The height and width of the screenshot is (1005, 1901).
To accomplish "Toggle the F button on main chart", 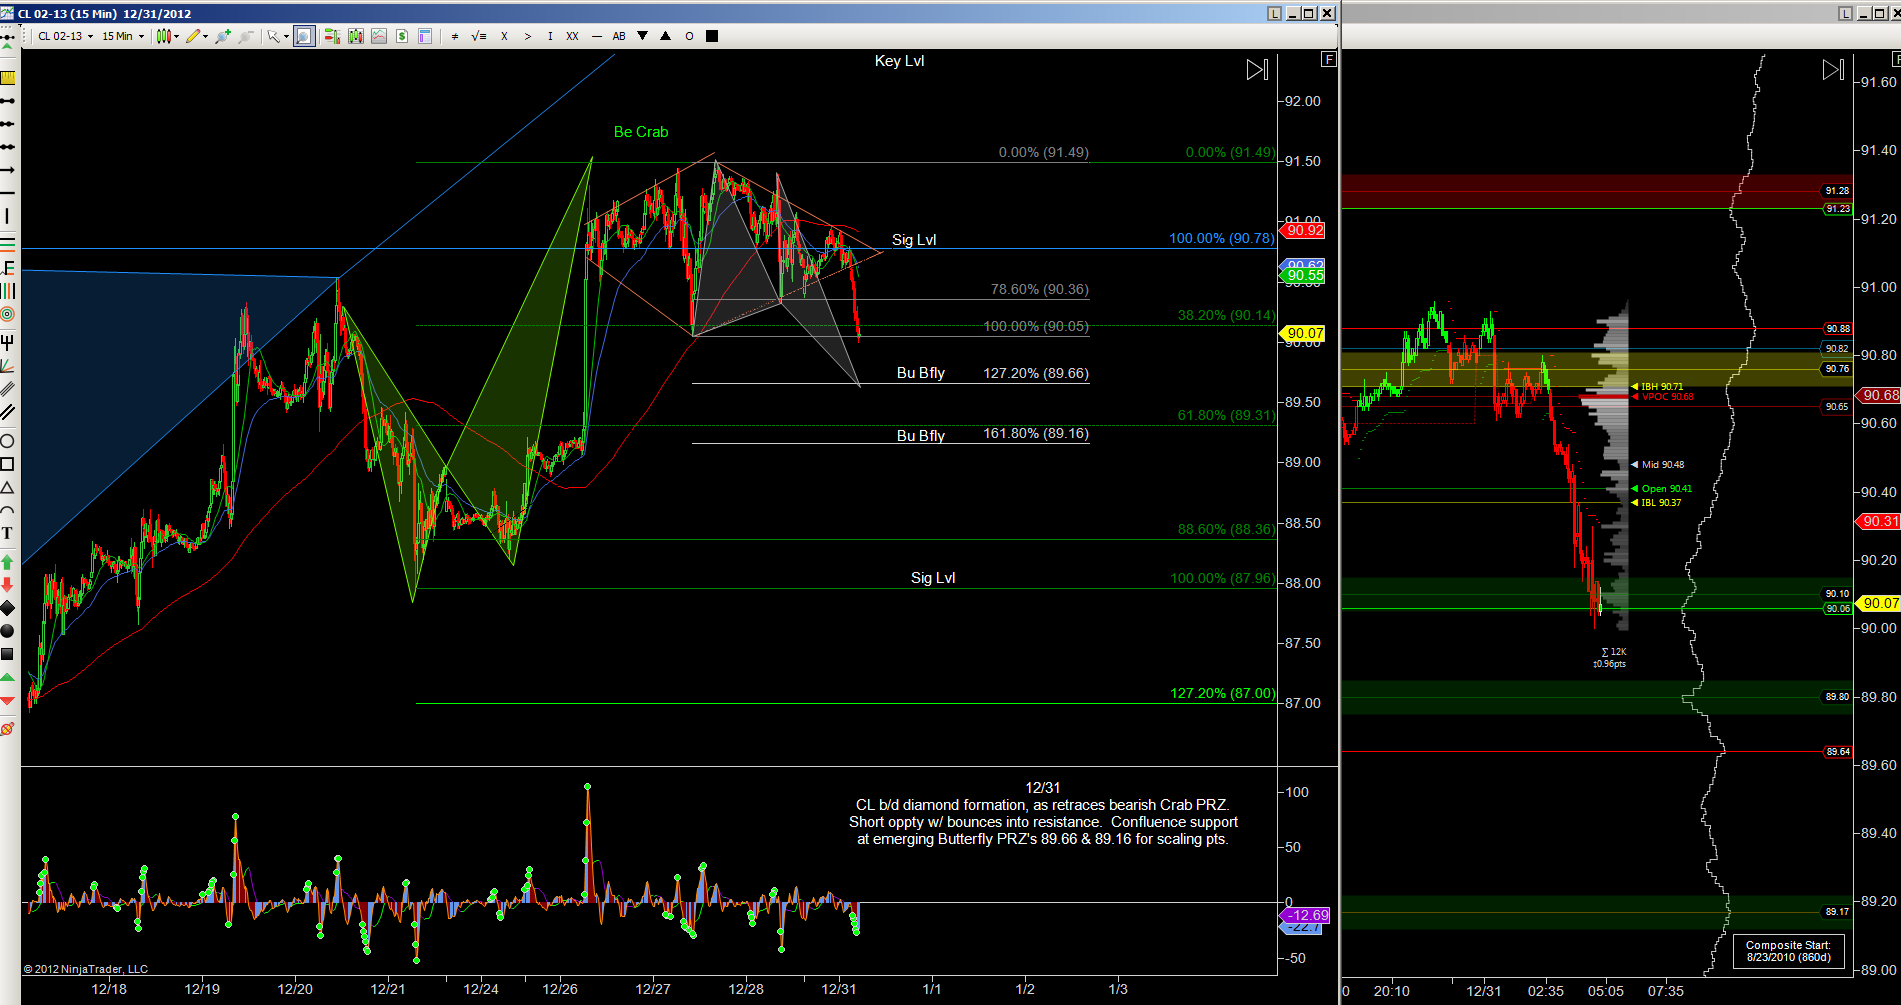I will 1328,60.
